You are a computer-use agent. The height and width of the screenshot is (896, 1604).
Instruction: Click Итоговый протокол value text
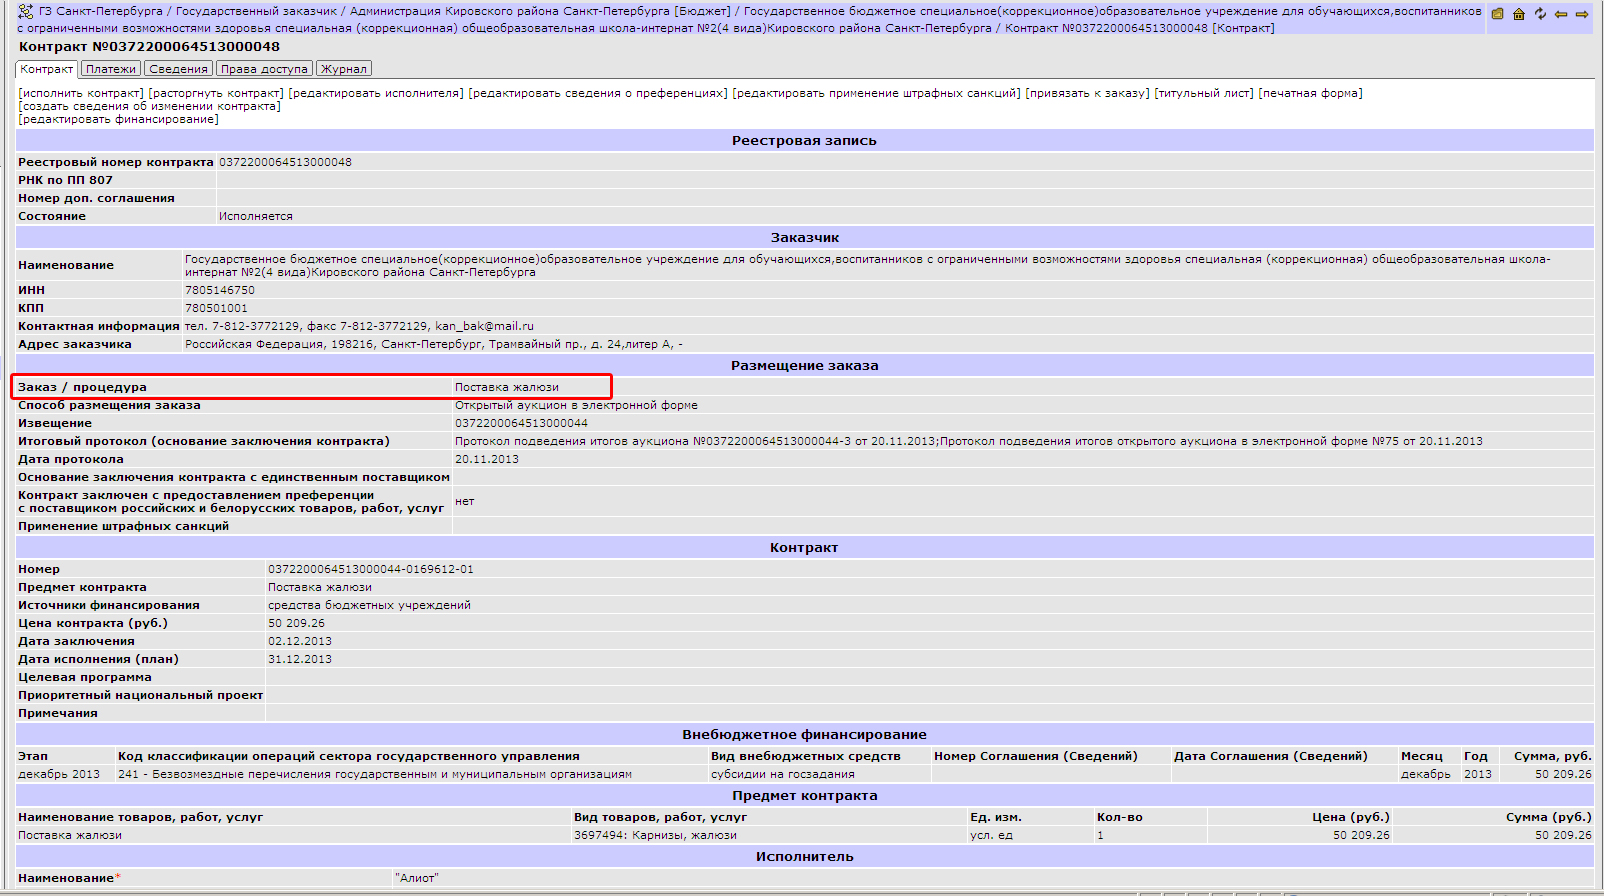969,441
